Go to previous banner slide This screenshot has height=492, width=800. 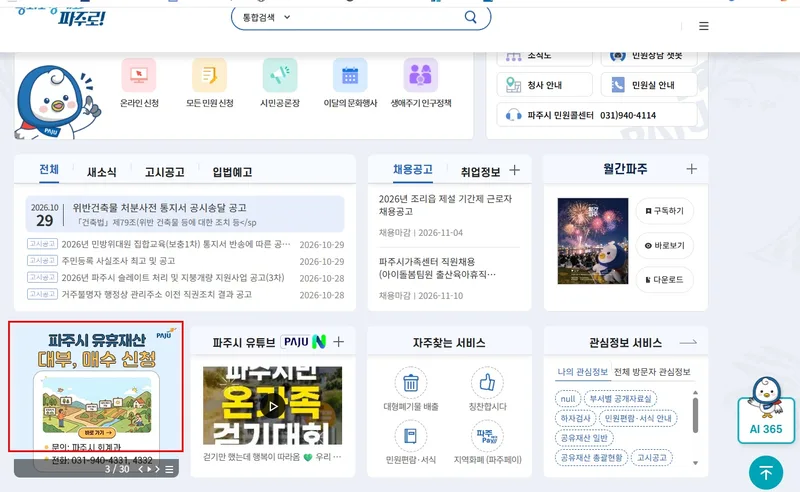point(141,469)
